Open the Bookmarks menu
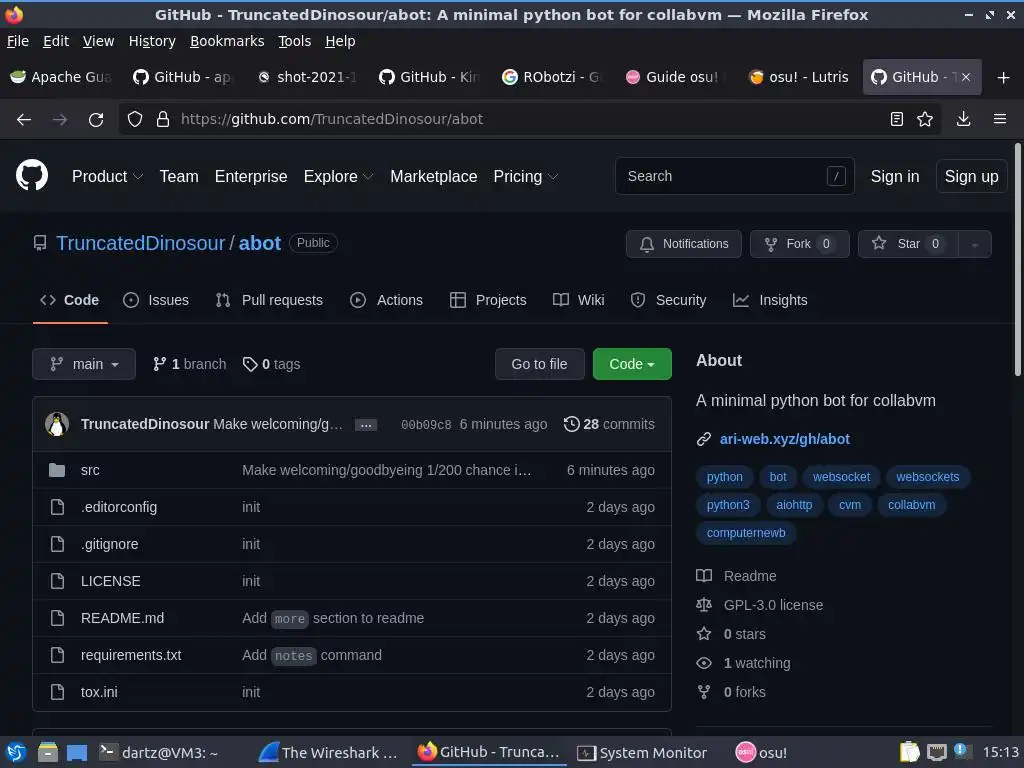The width and height of the screenshot is (1024, 768). [x=227, y=41]
